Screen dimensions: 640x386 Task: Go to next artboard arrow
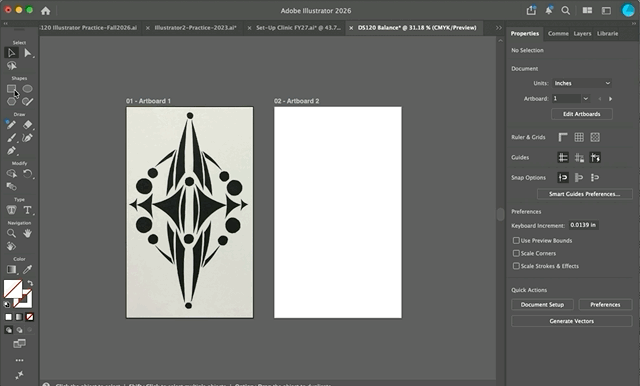tap(611, 98)
